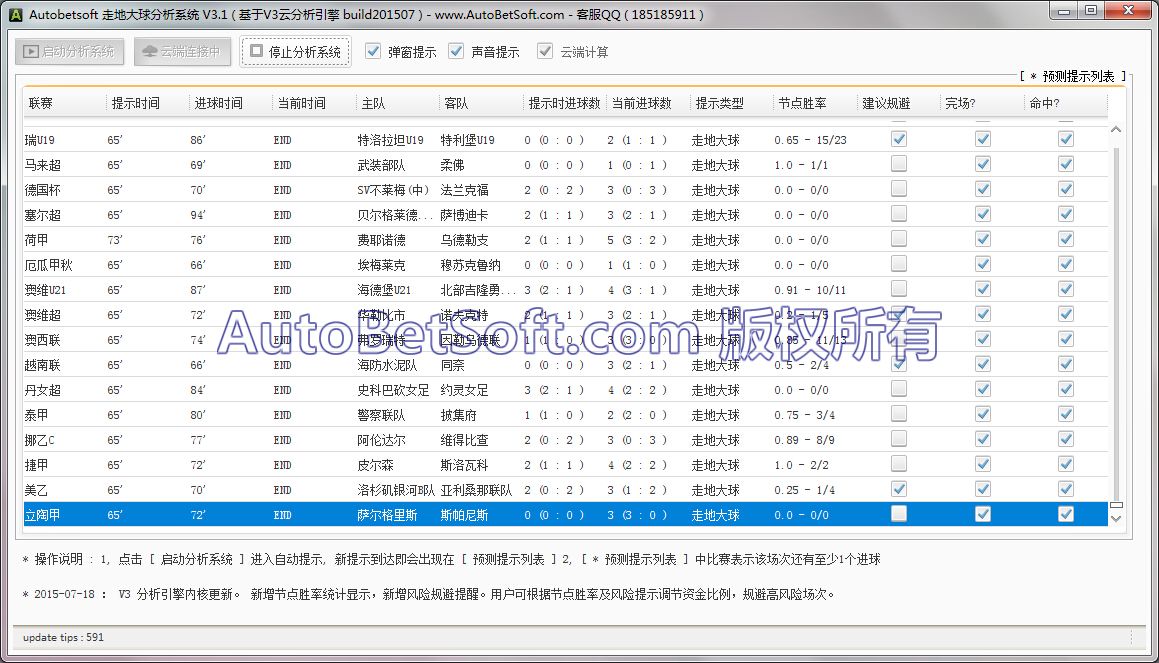Click the list's scroll down arrow
The width and height of the screenshot is (1159, 663).
pyautogui.click(x=1116, y=518)
